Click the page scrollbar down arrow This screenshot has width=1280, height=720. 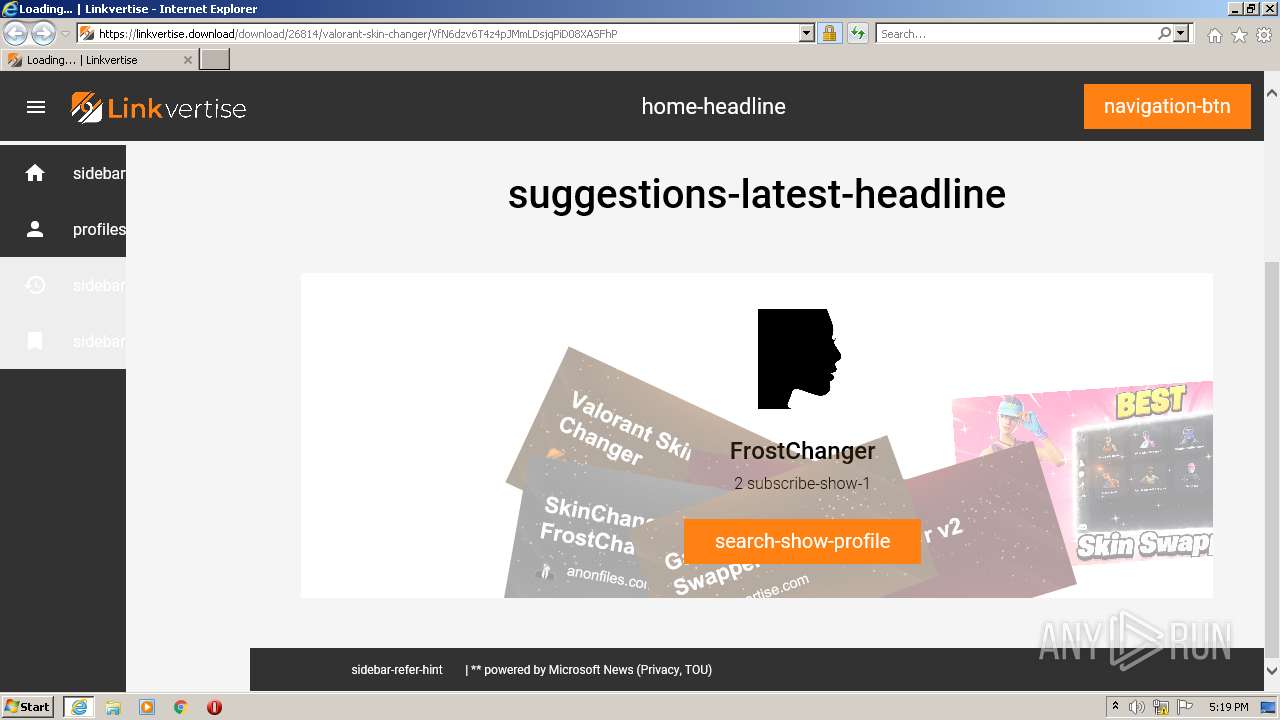click(1272, 671)
